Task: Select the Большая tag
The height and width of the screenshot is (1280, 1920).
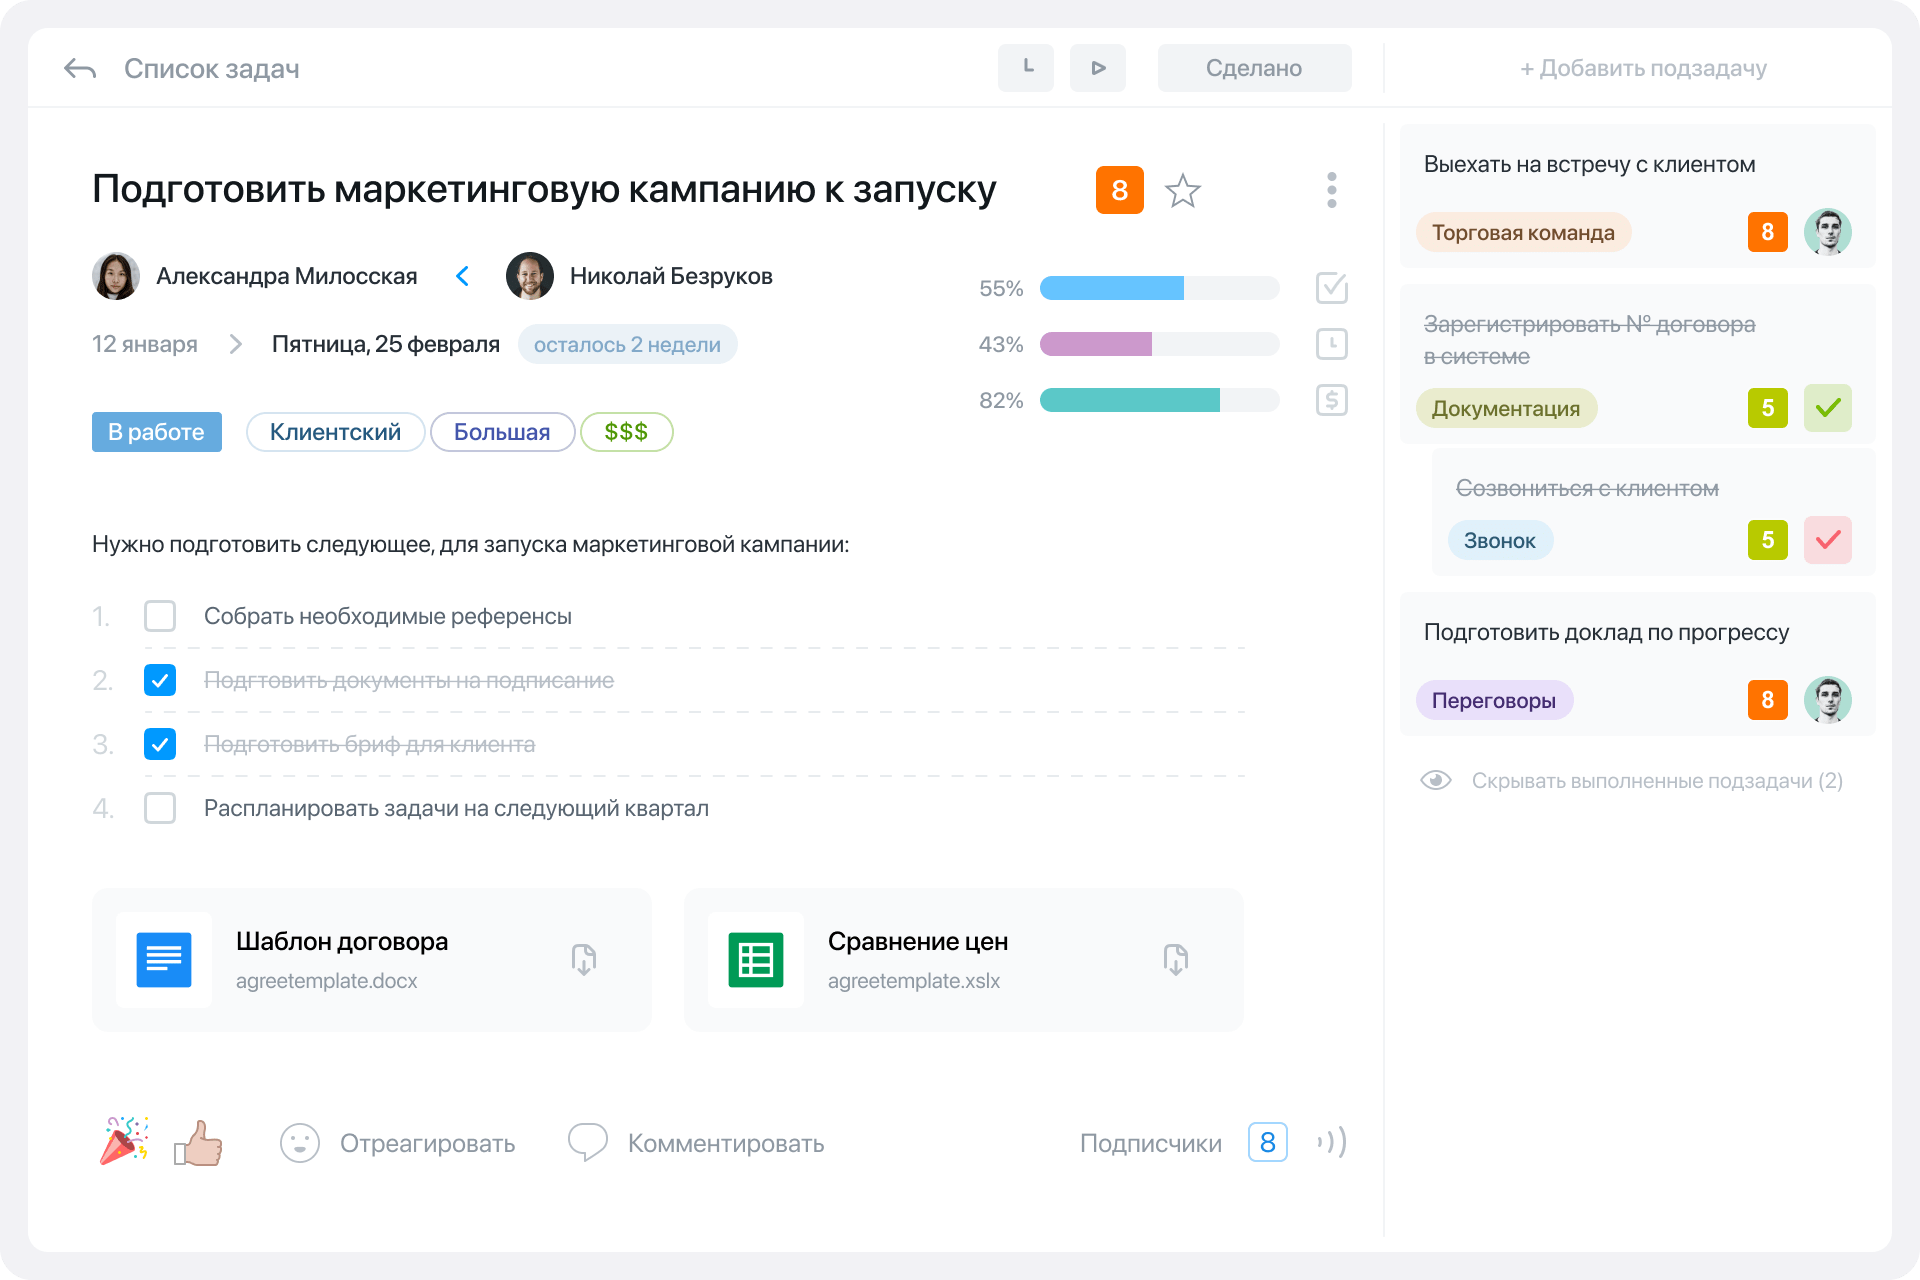Action: 502,432
